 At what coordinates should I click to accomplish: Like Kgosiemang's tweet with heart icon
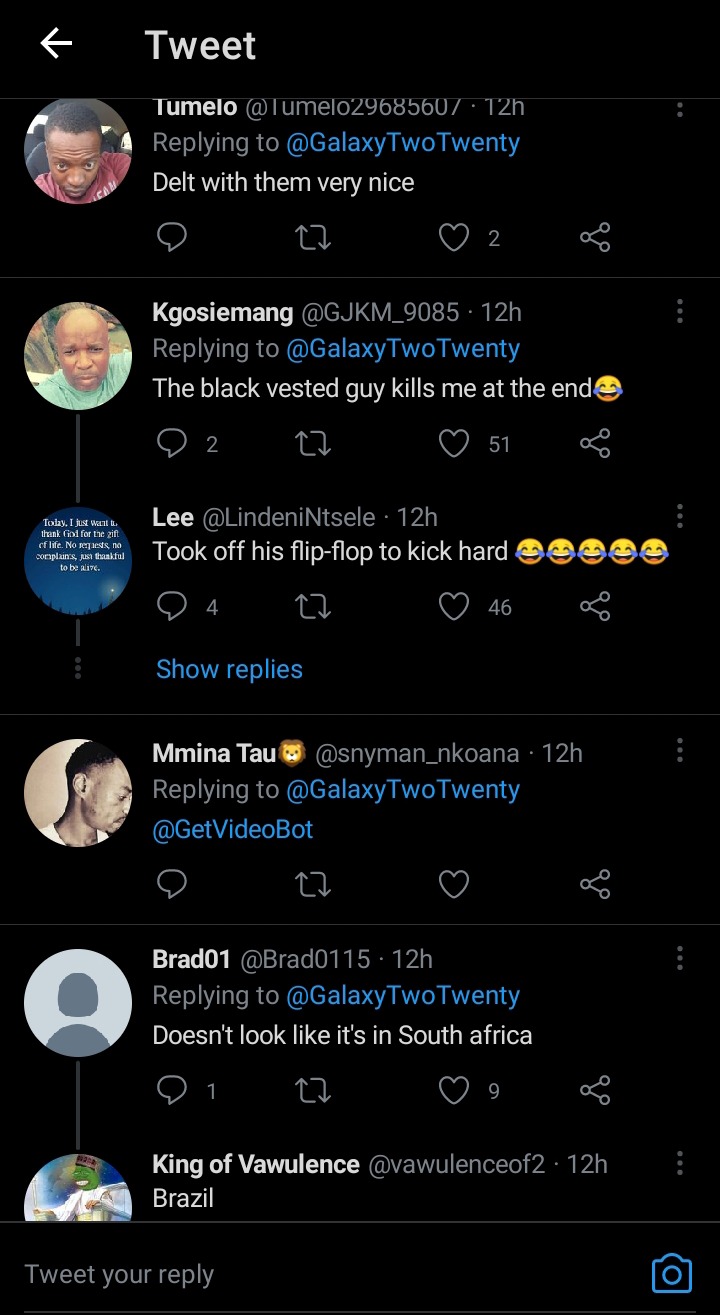tap(455, 443)
